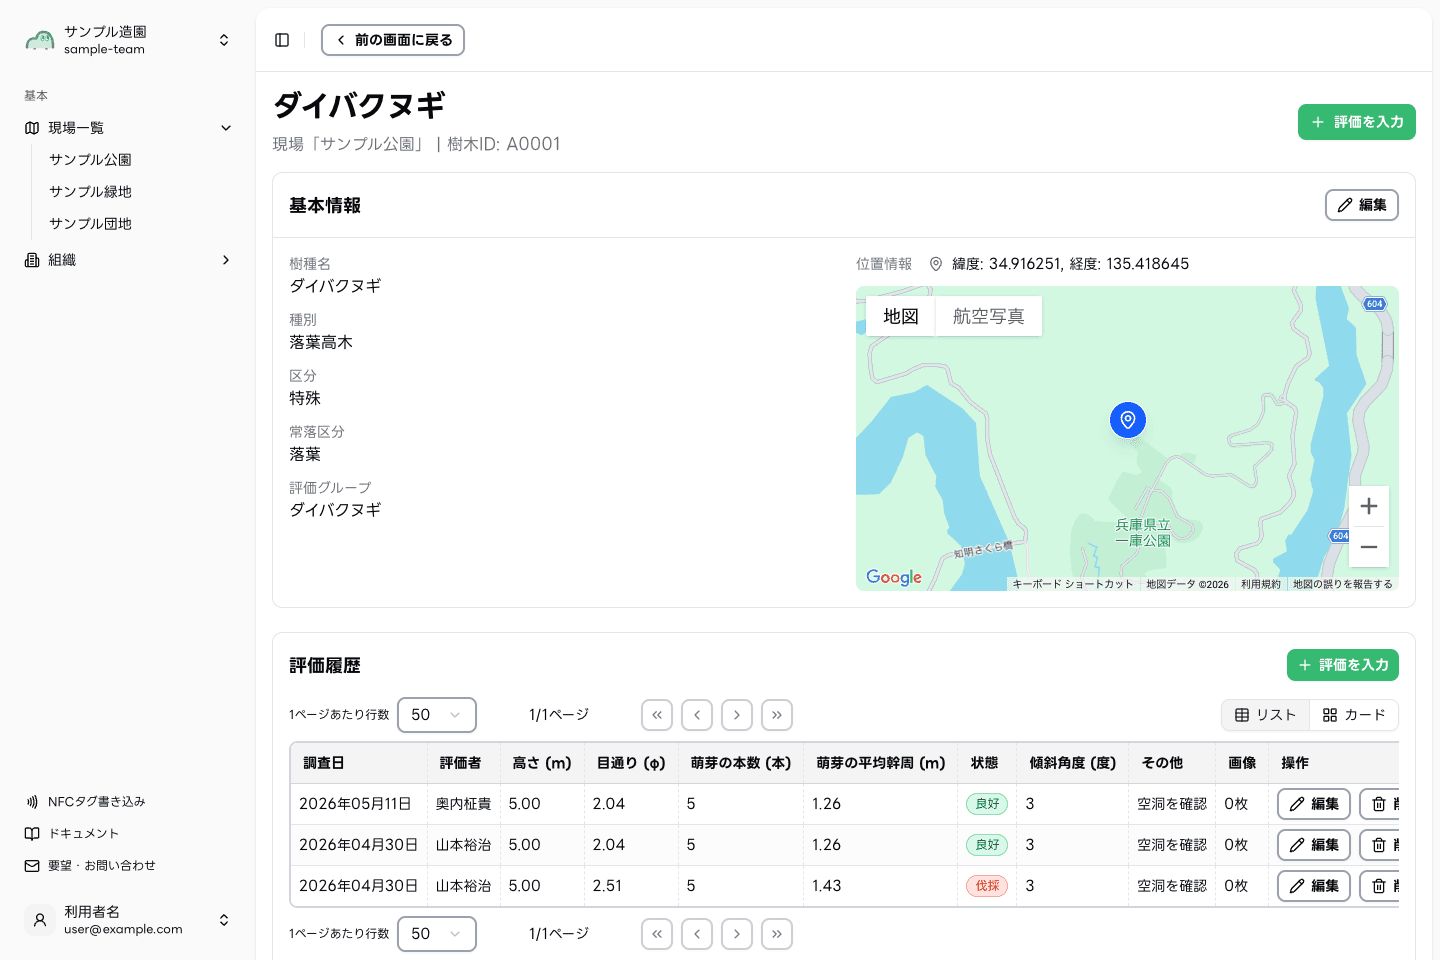Switch map to 航空写真 view
This screenshot has height=960, width=1440.
pyautogui.click(x=988, y=316)
